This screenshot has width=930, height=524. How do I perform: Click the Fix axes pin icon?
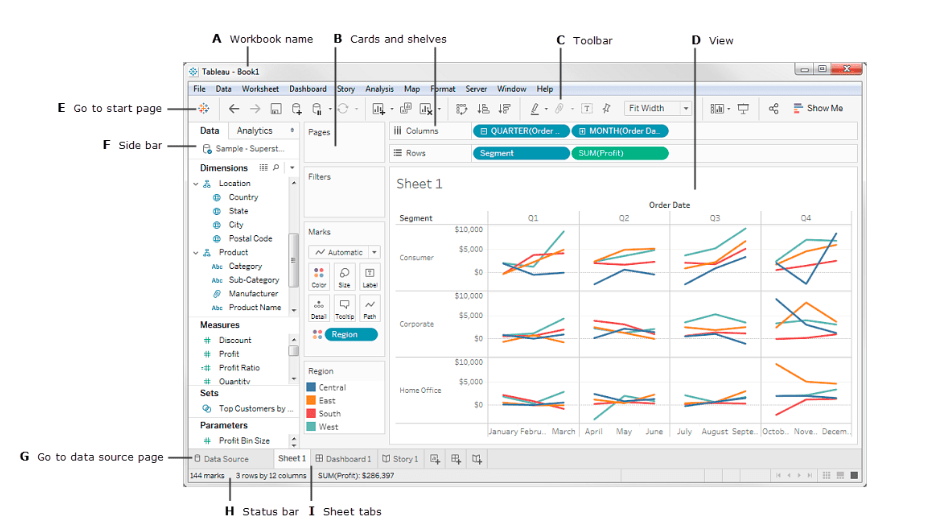[x=606, y=109]
